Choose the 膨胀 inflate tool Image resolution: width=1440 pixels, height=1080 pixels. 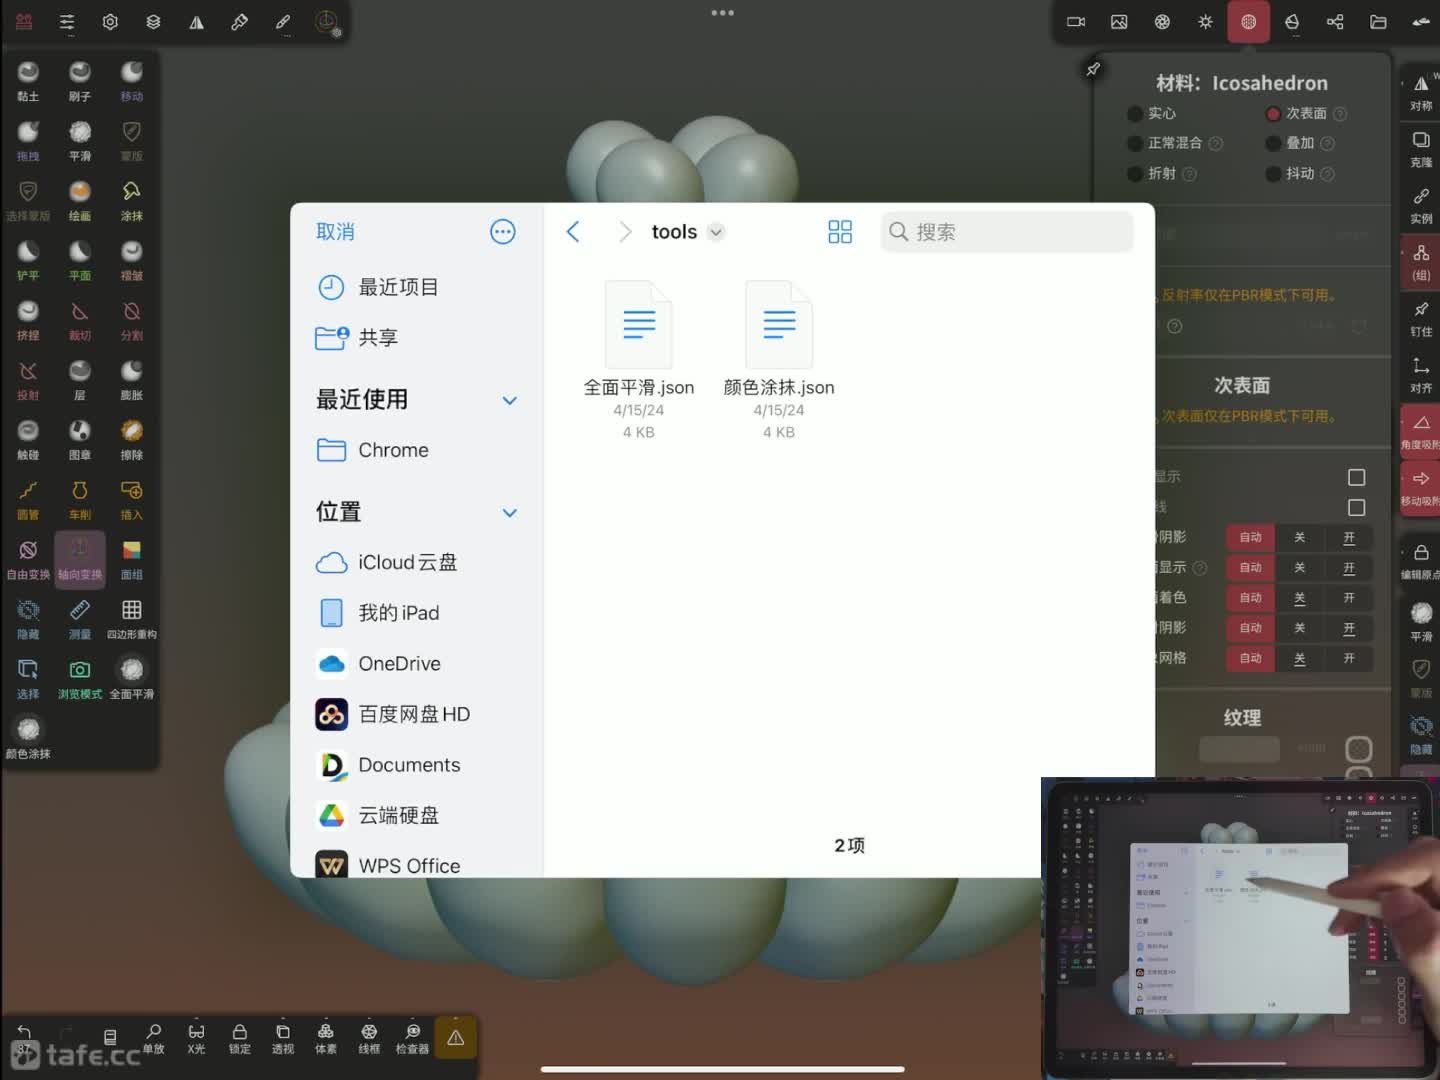[x=131, y=380]
